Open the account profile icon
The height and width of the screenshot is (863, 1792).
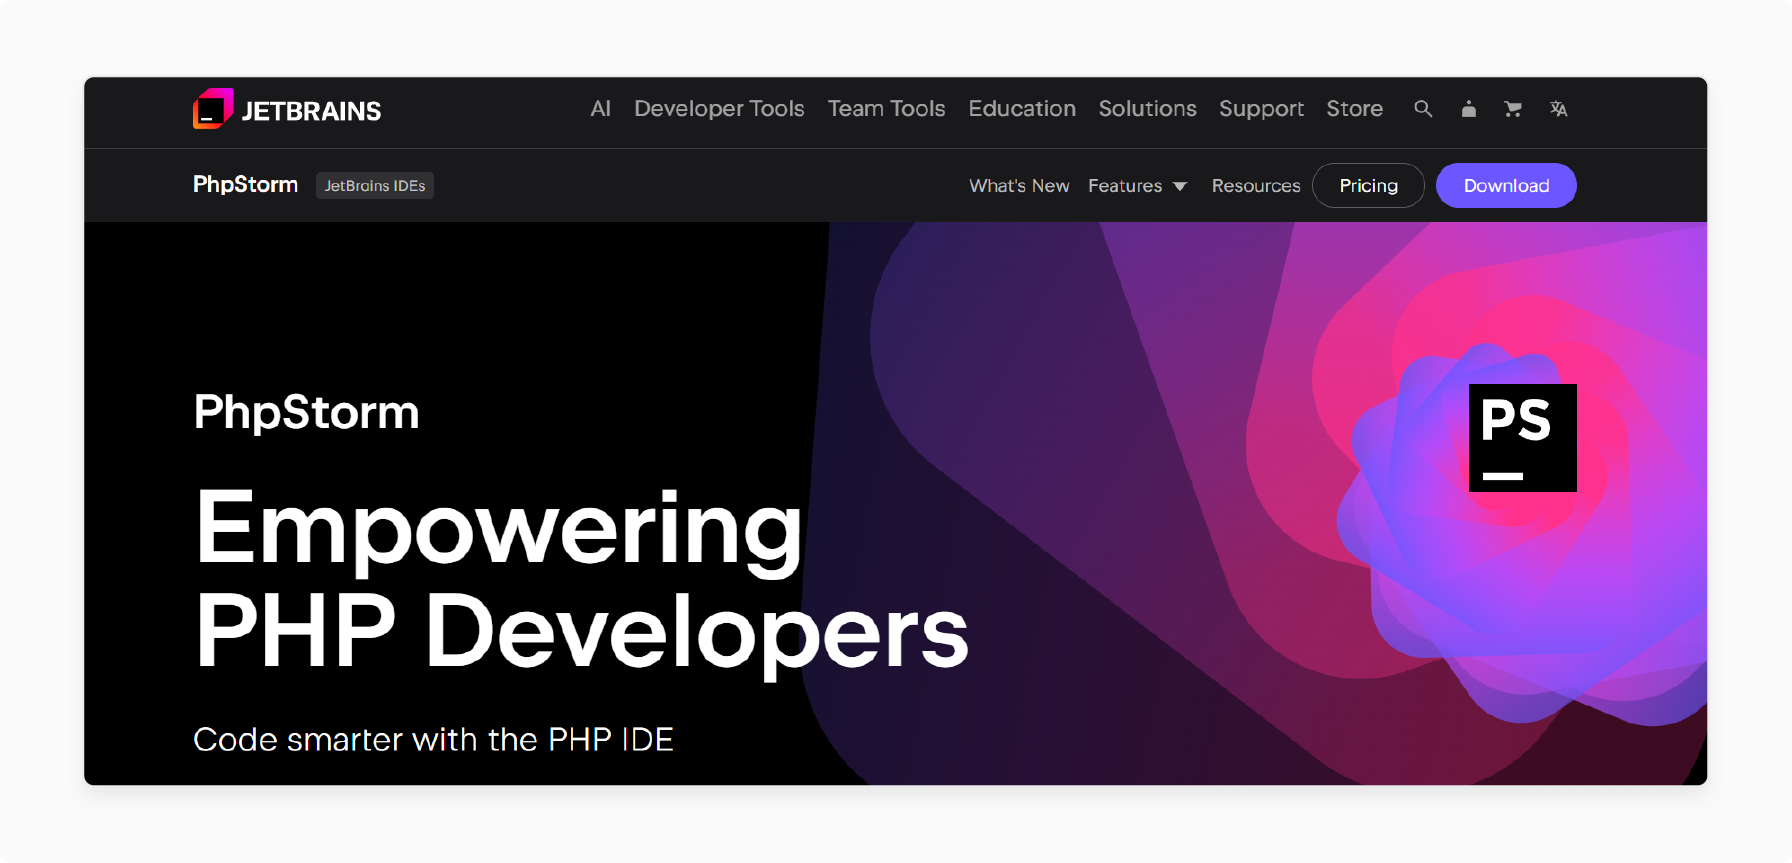coord(1468,109)
